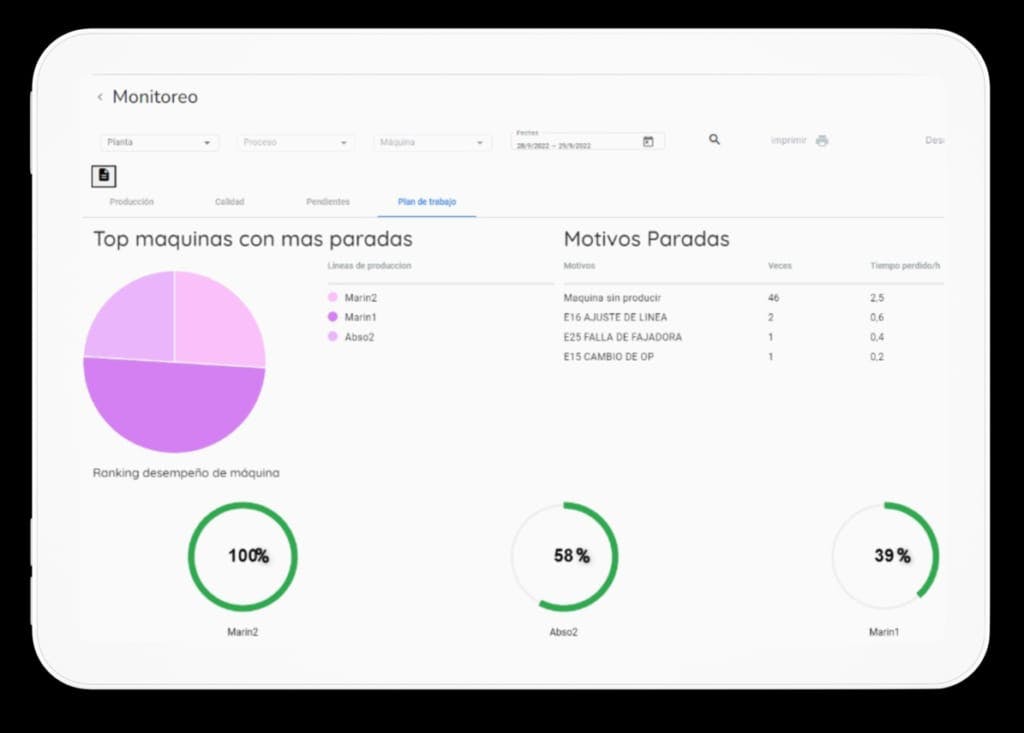1024x733 pixels.
Task: Switch to the Calidad tab
Action: (230, 202)
